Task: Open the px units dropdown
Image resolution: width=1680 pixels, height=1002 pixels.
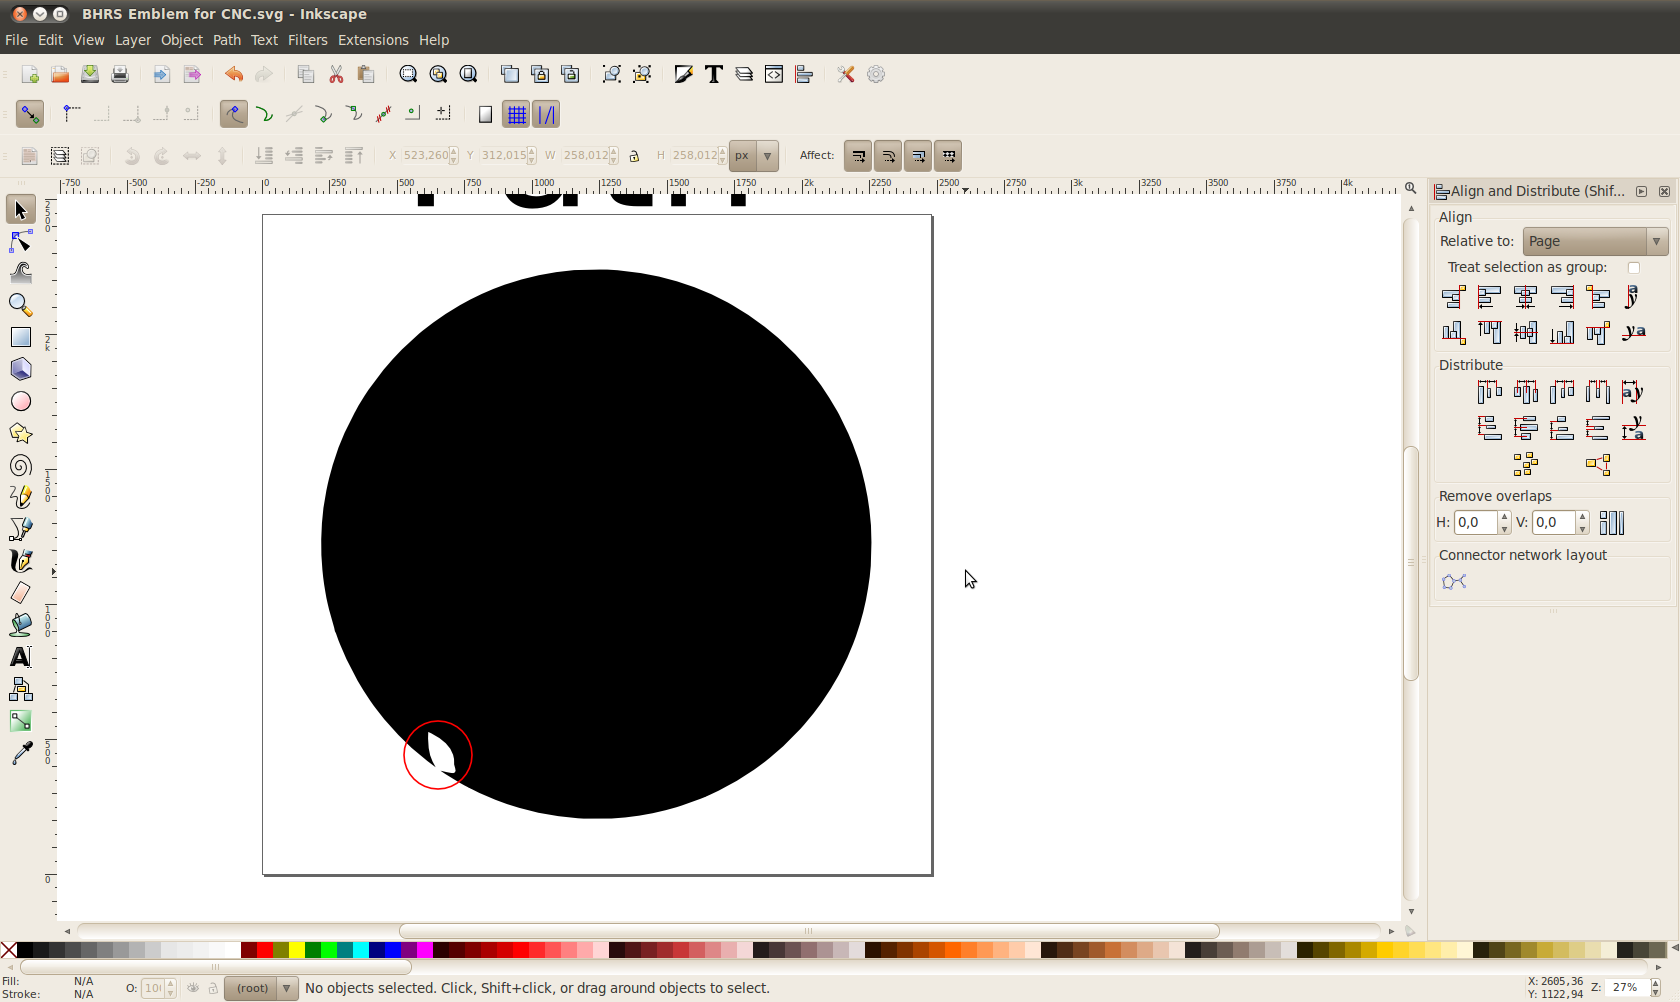Action: [754, 156]
